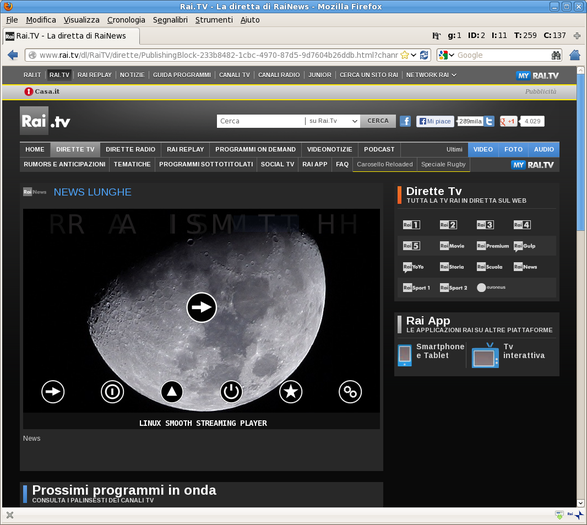
Task: Open the Rai Premium live channel
Action: click(x=493, y=246)
